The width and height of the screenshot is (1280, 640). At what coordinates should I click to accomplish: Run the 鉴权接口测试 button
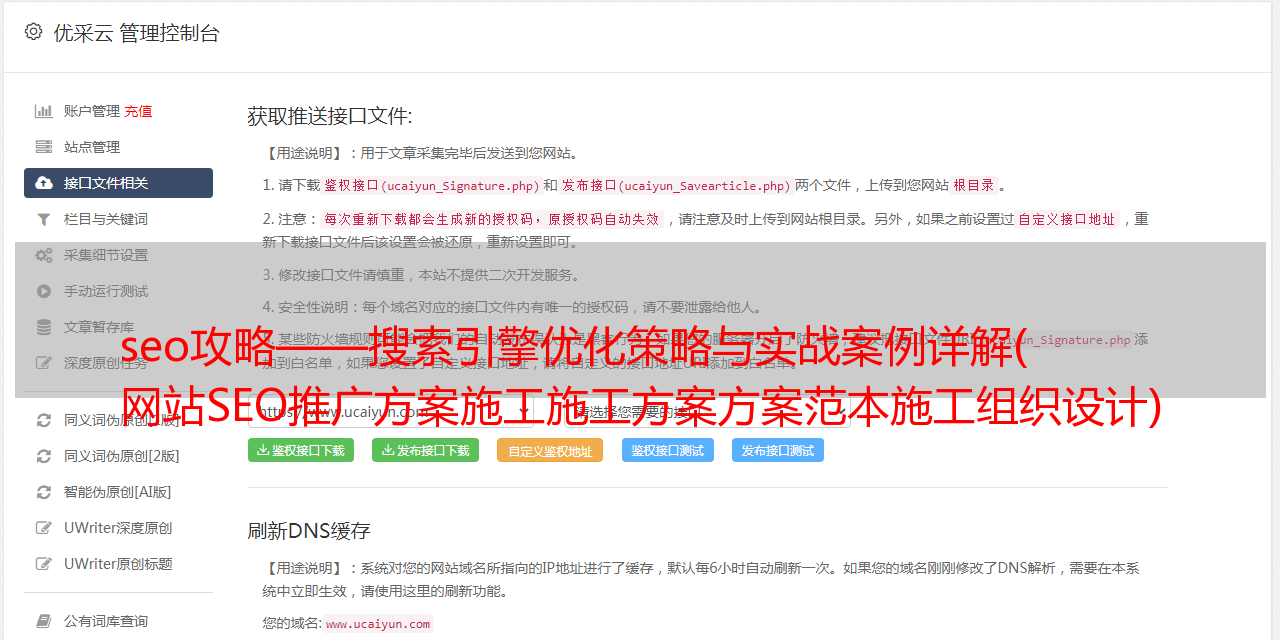tap(668, 450)
